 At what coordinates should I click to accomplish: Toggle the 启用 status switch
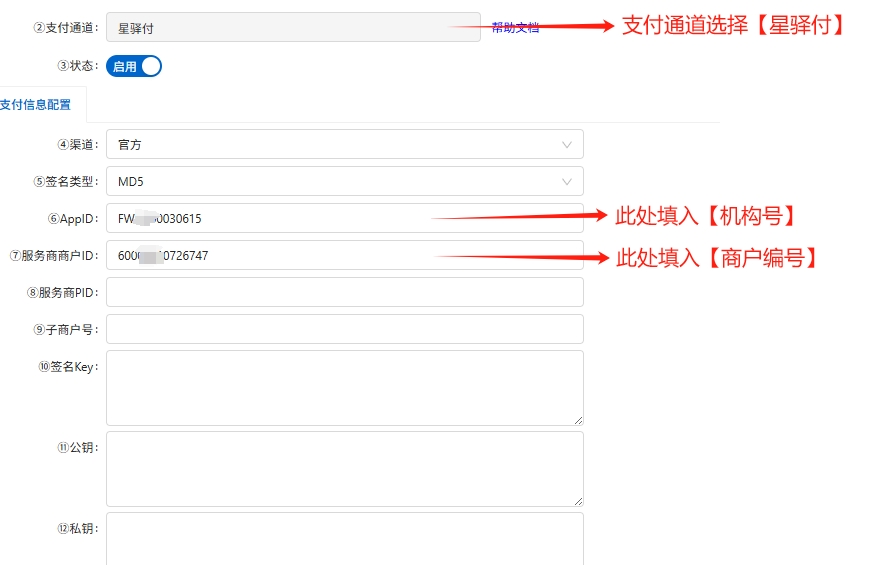pyautogui.click(x=134, y=66)
